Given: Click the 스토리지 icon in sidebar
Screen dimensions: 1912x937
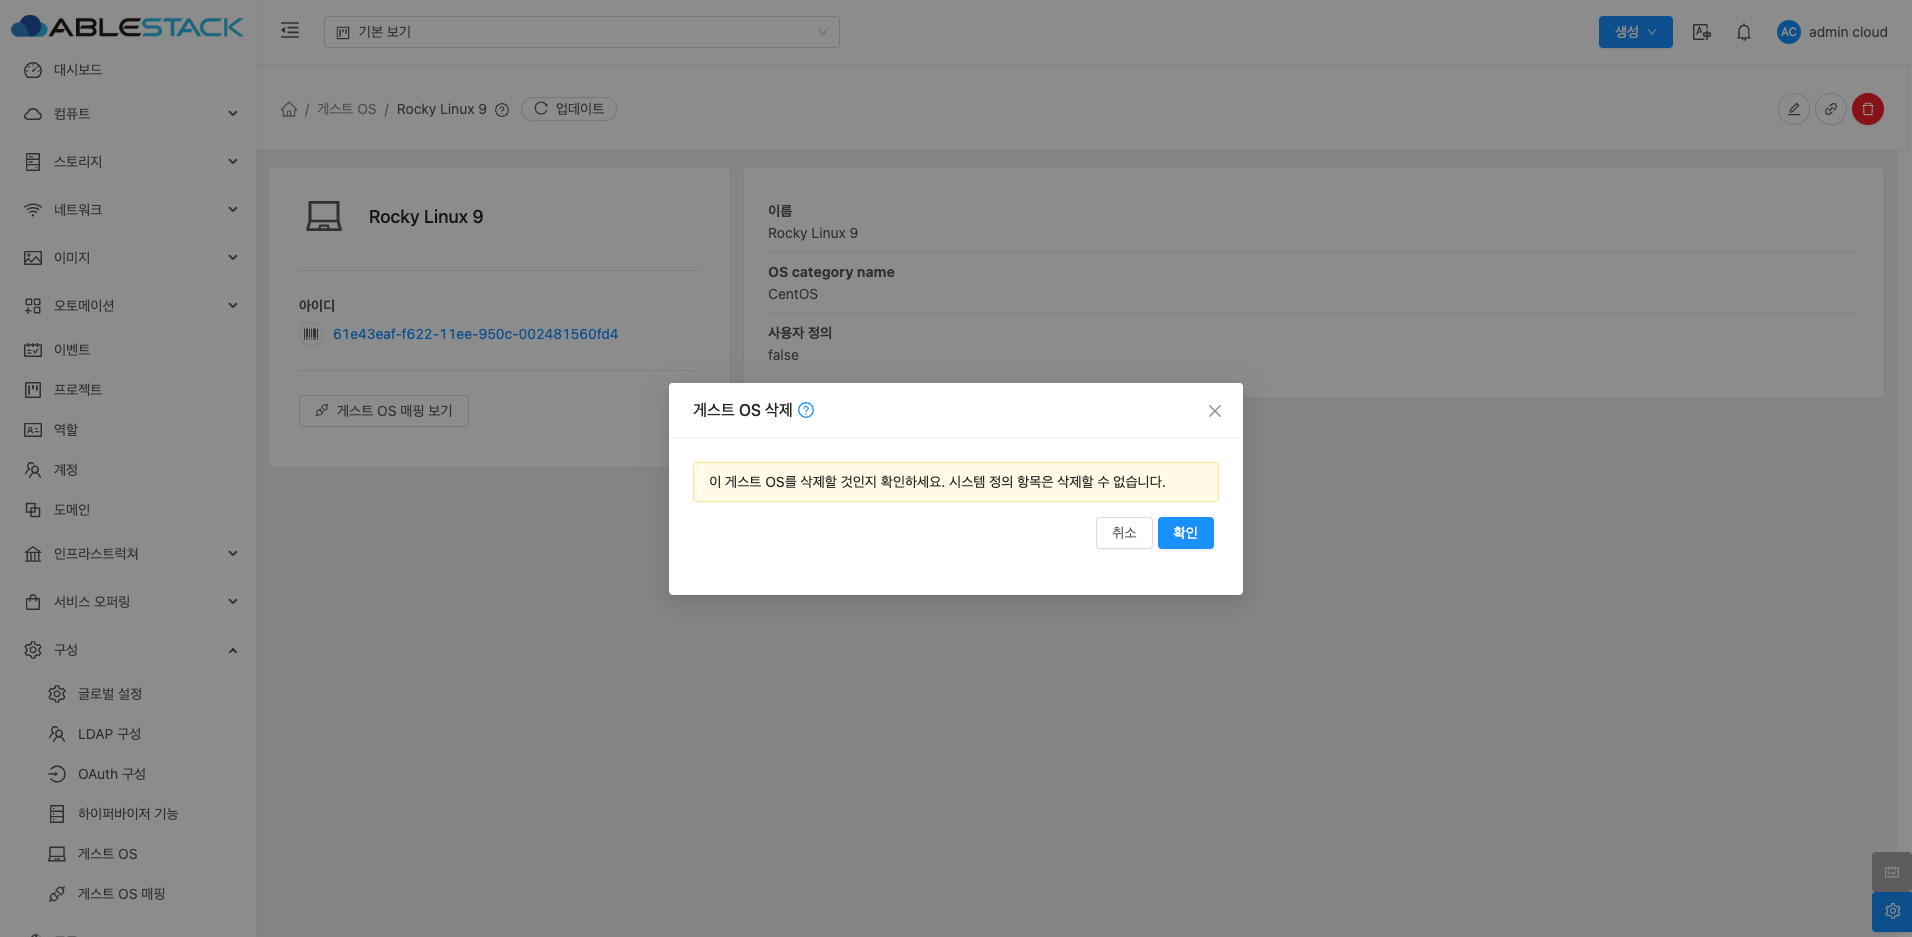Looking at the screenshot, I should click(x=33, y=162).
